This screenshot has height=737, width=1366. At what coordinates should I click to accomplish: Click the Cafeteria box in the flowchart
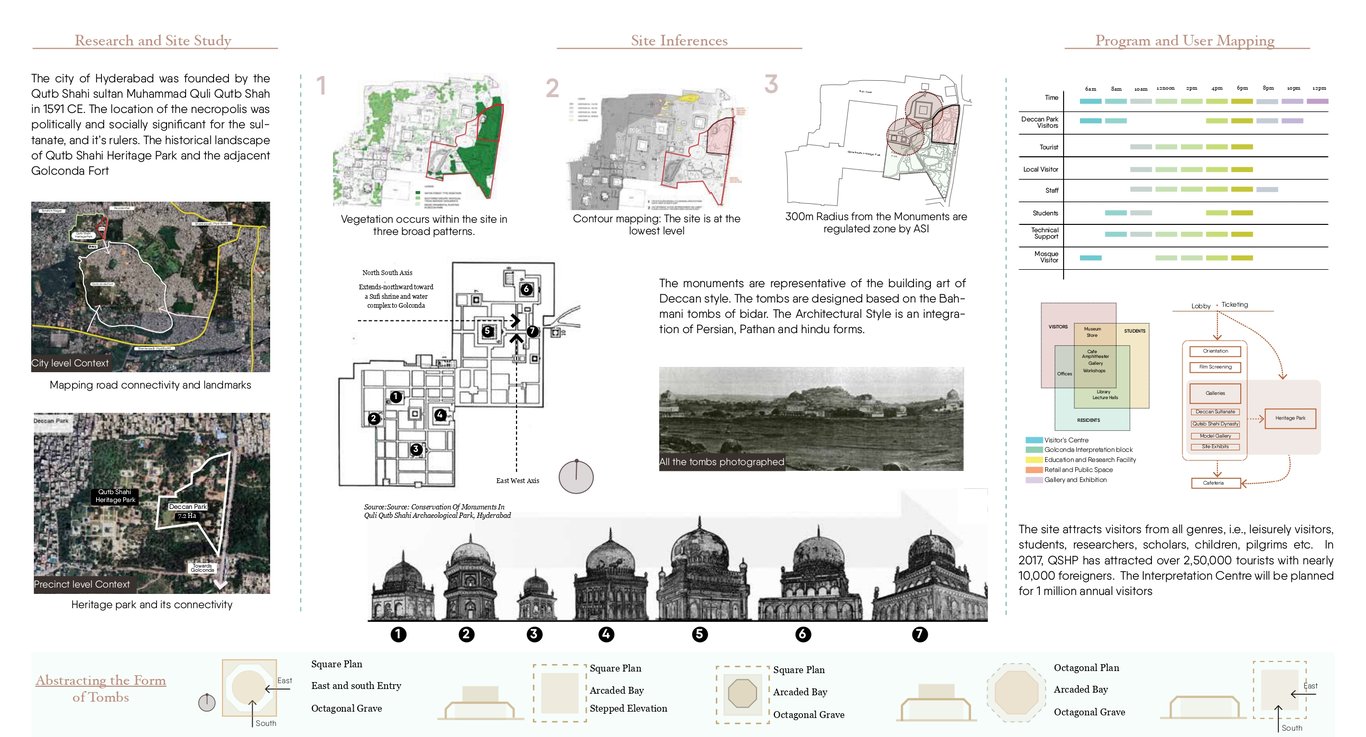click(x=1215, y=483)
